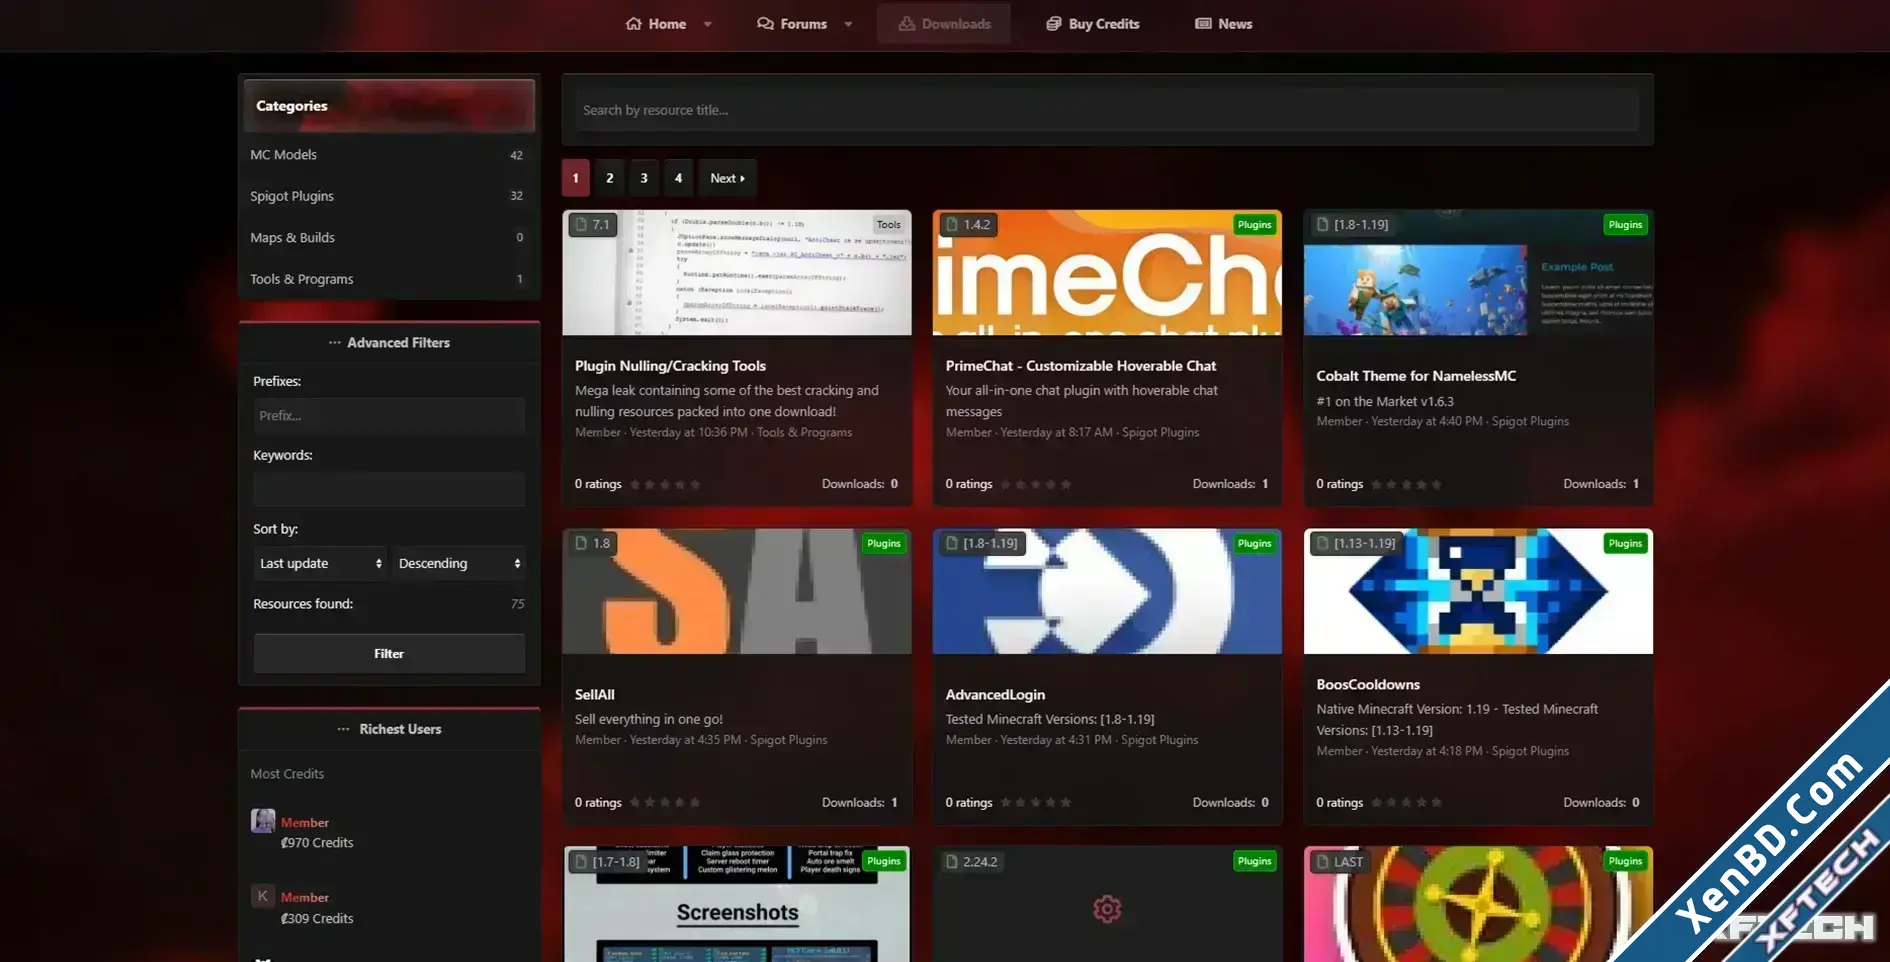Open BoosCooldowns thumbnail image
Screen dimensions: 1890x962
(x=1478, y=591)
